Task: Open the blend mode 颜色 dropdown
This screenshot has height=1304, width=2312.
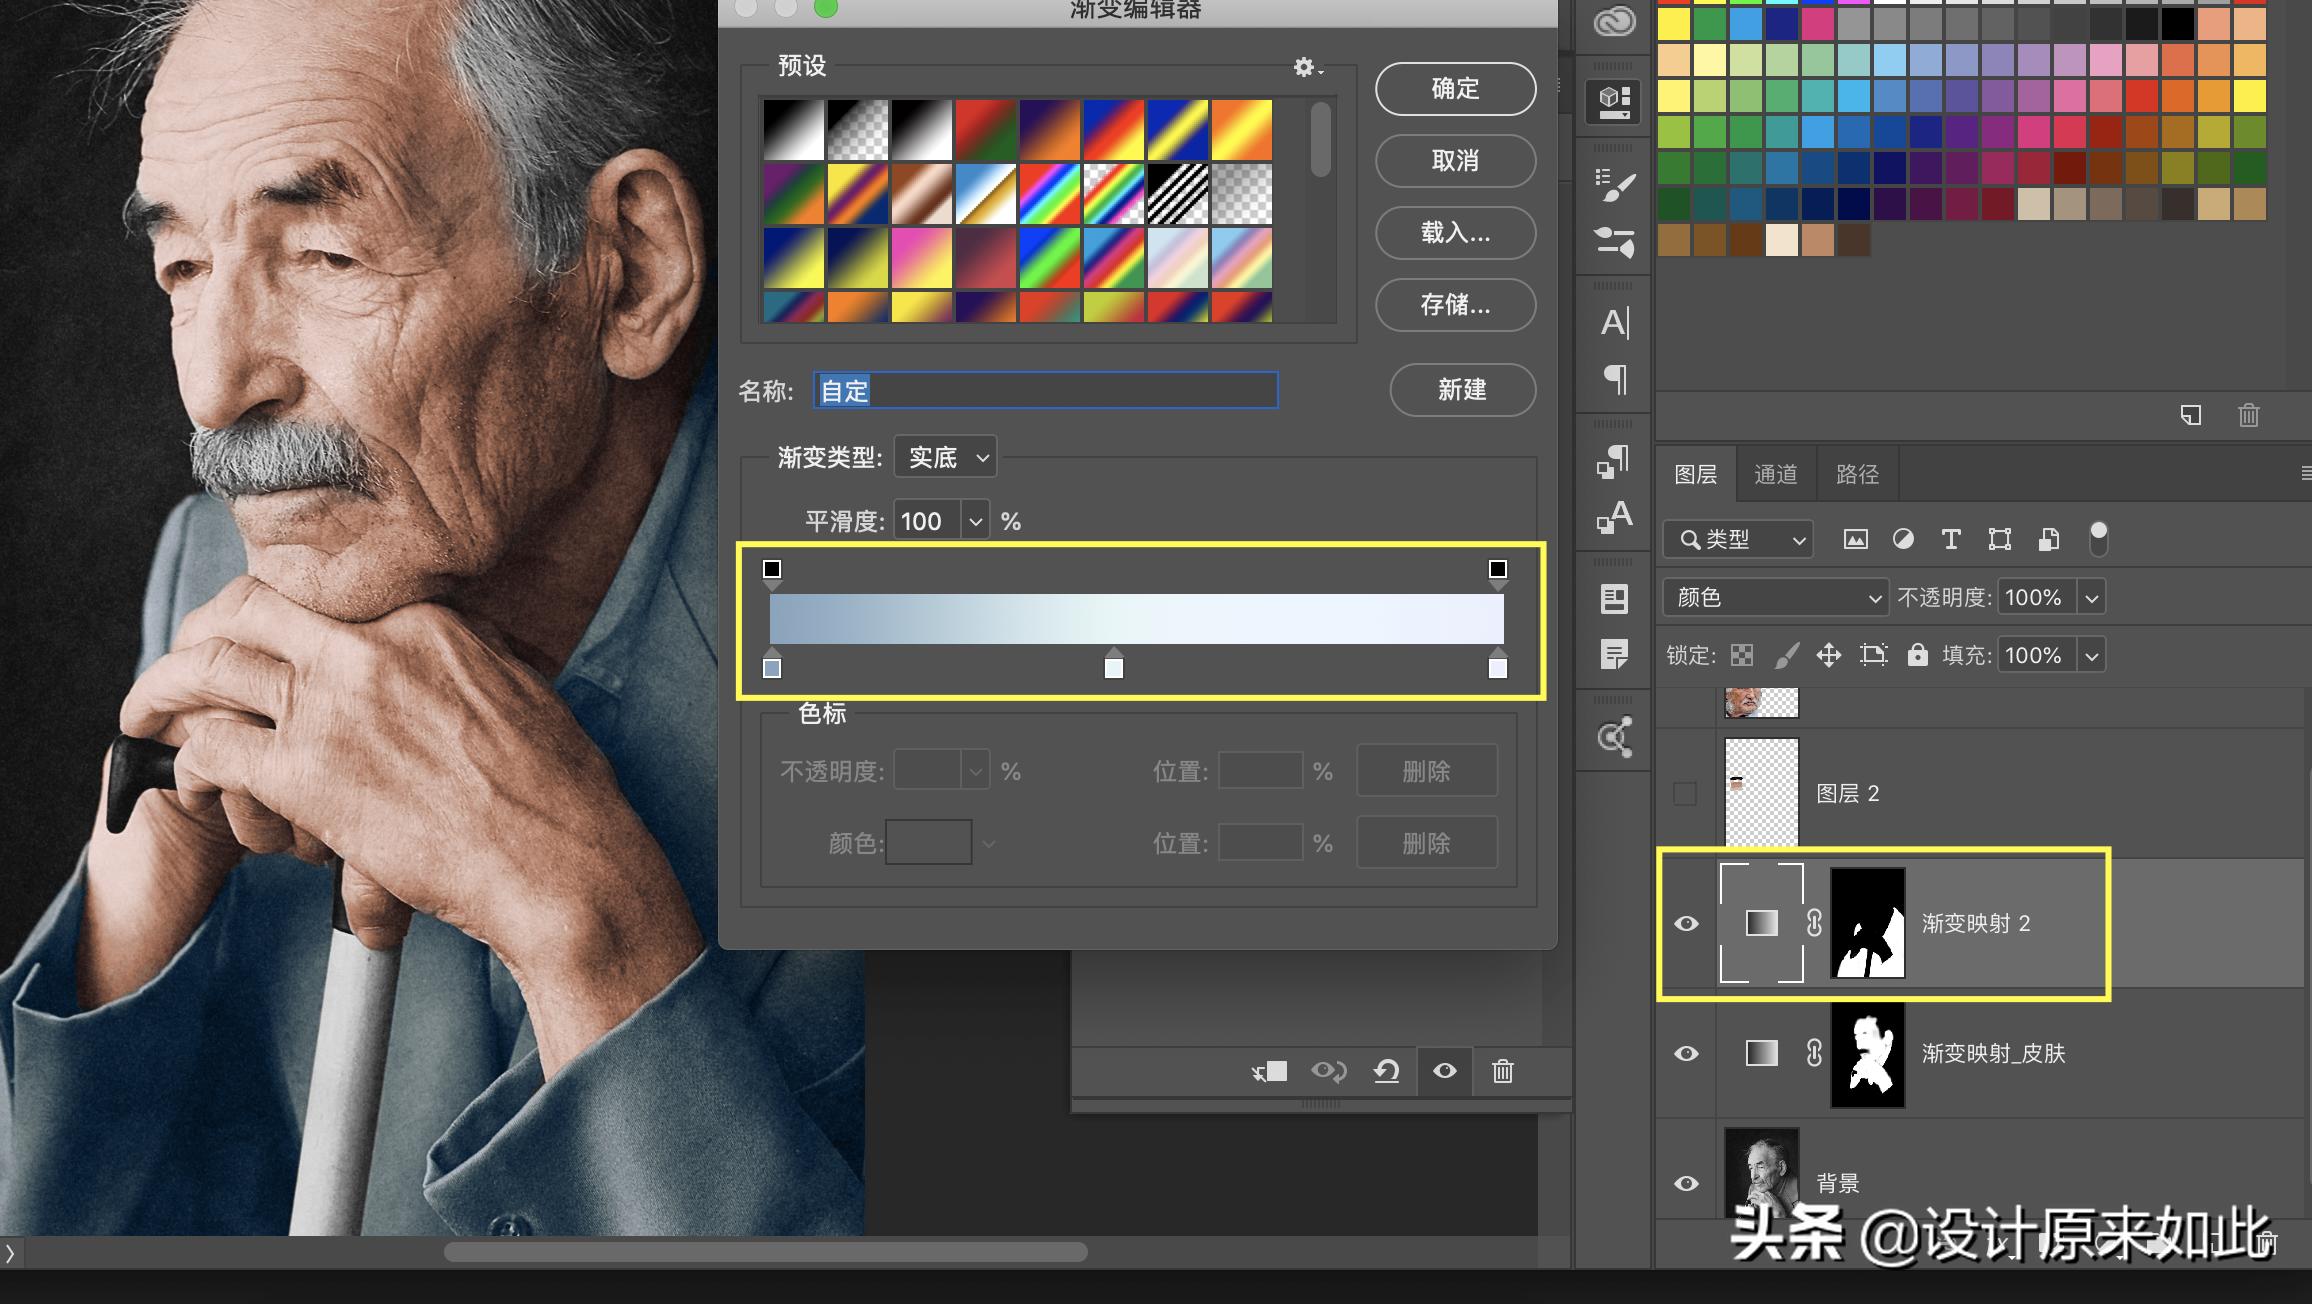Action: pos(1775,598)
